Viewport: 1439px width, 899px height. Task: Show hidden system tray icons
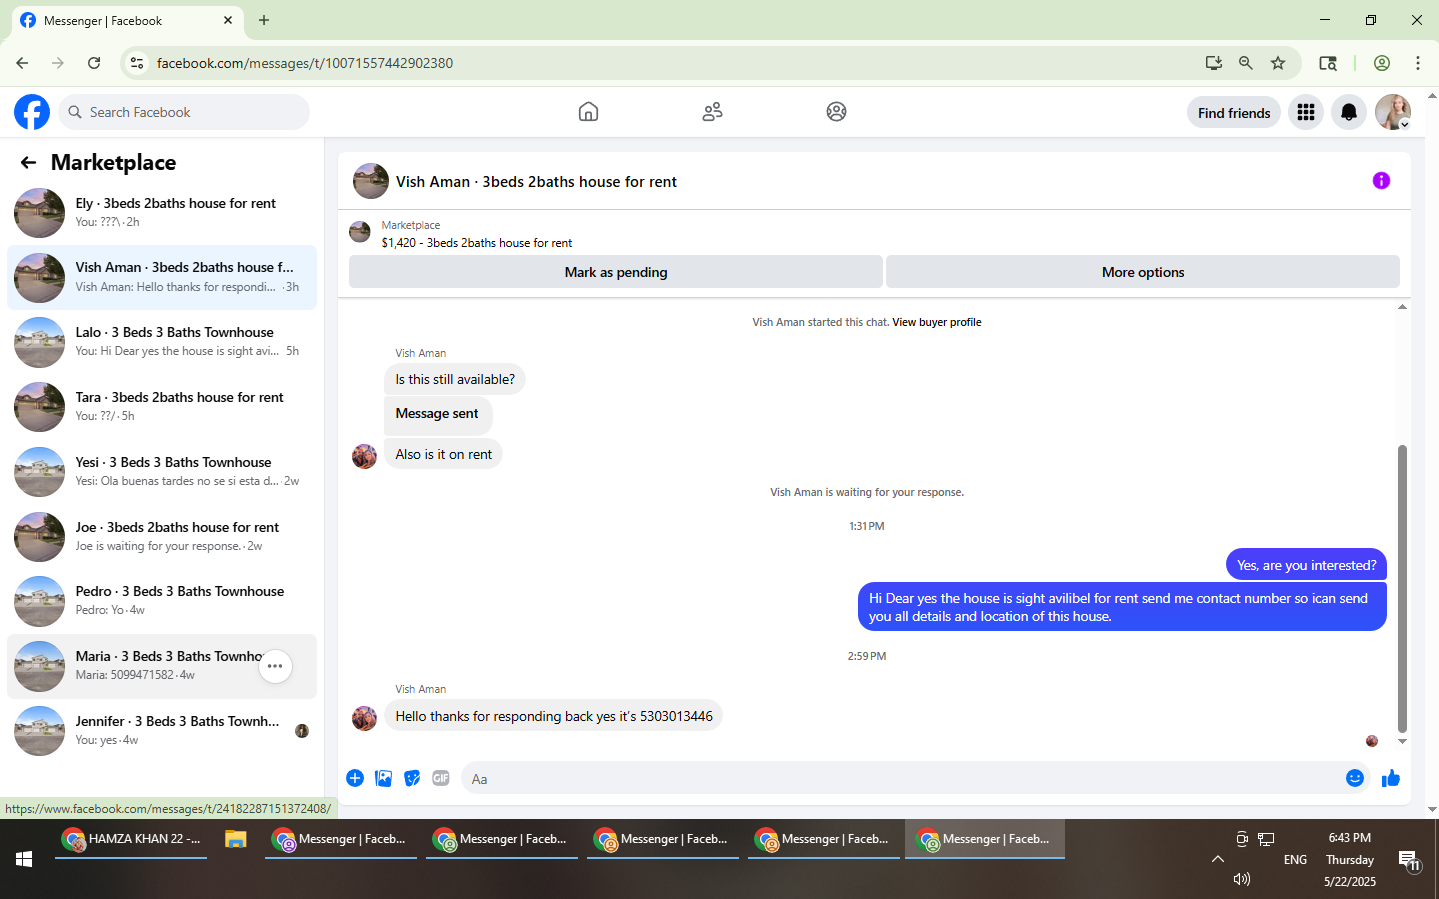[1217, 859]
